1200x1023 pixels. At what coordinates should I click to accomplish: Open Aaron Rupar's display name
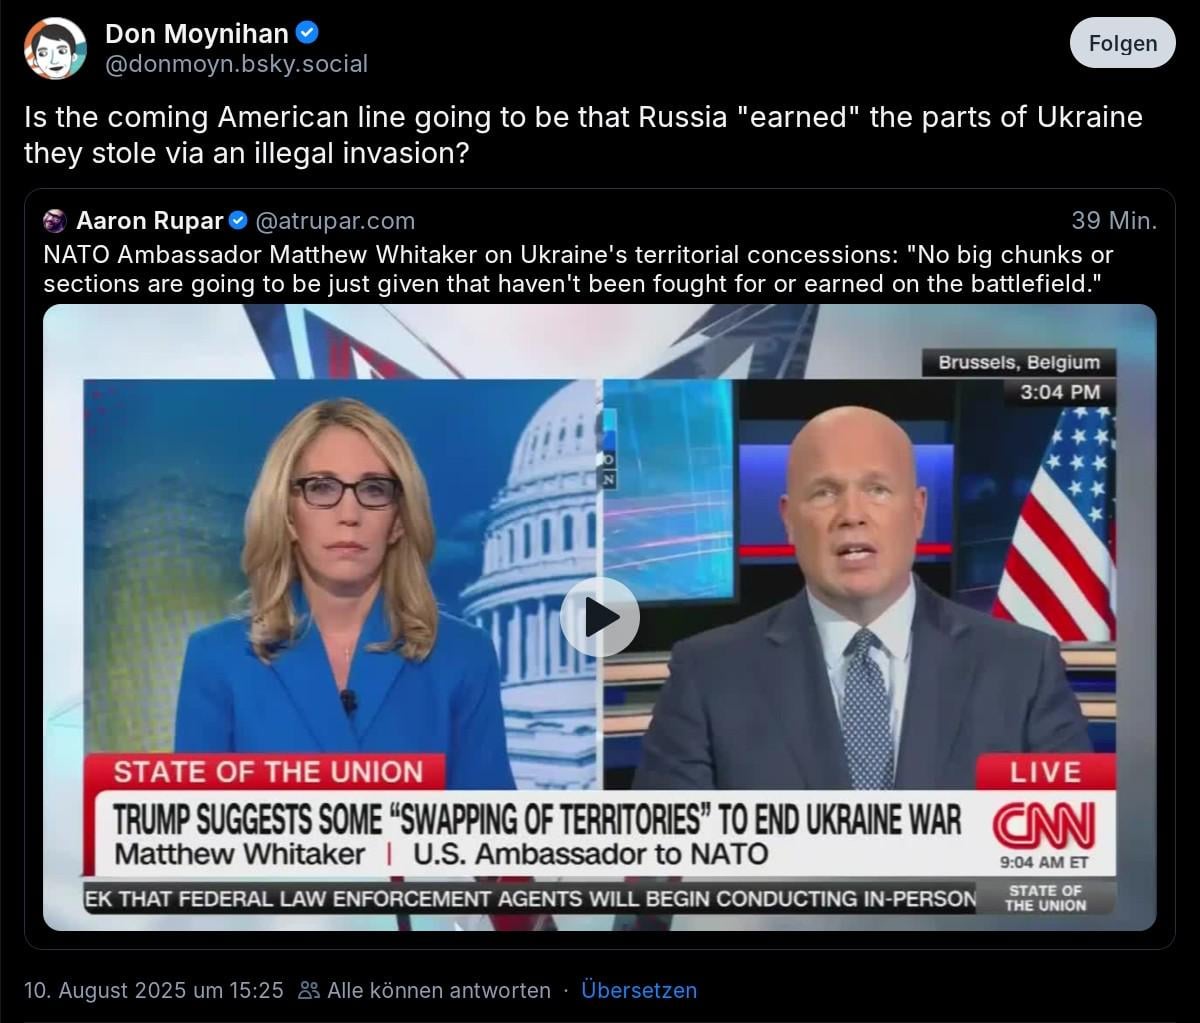(x=149, y=220)
